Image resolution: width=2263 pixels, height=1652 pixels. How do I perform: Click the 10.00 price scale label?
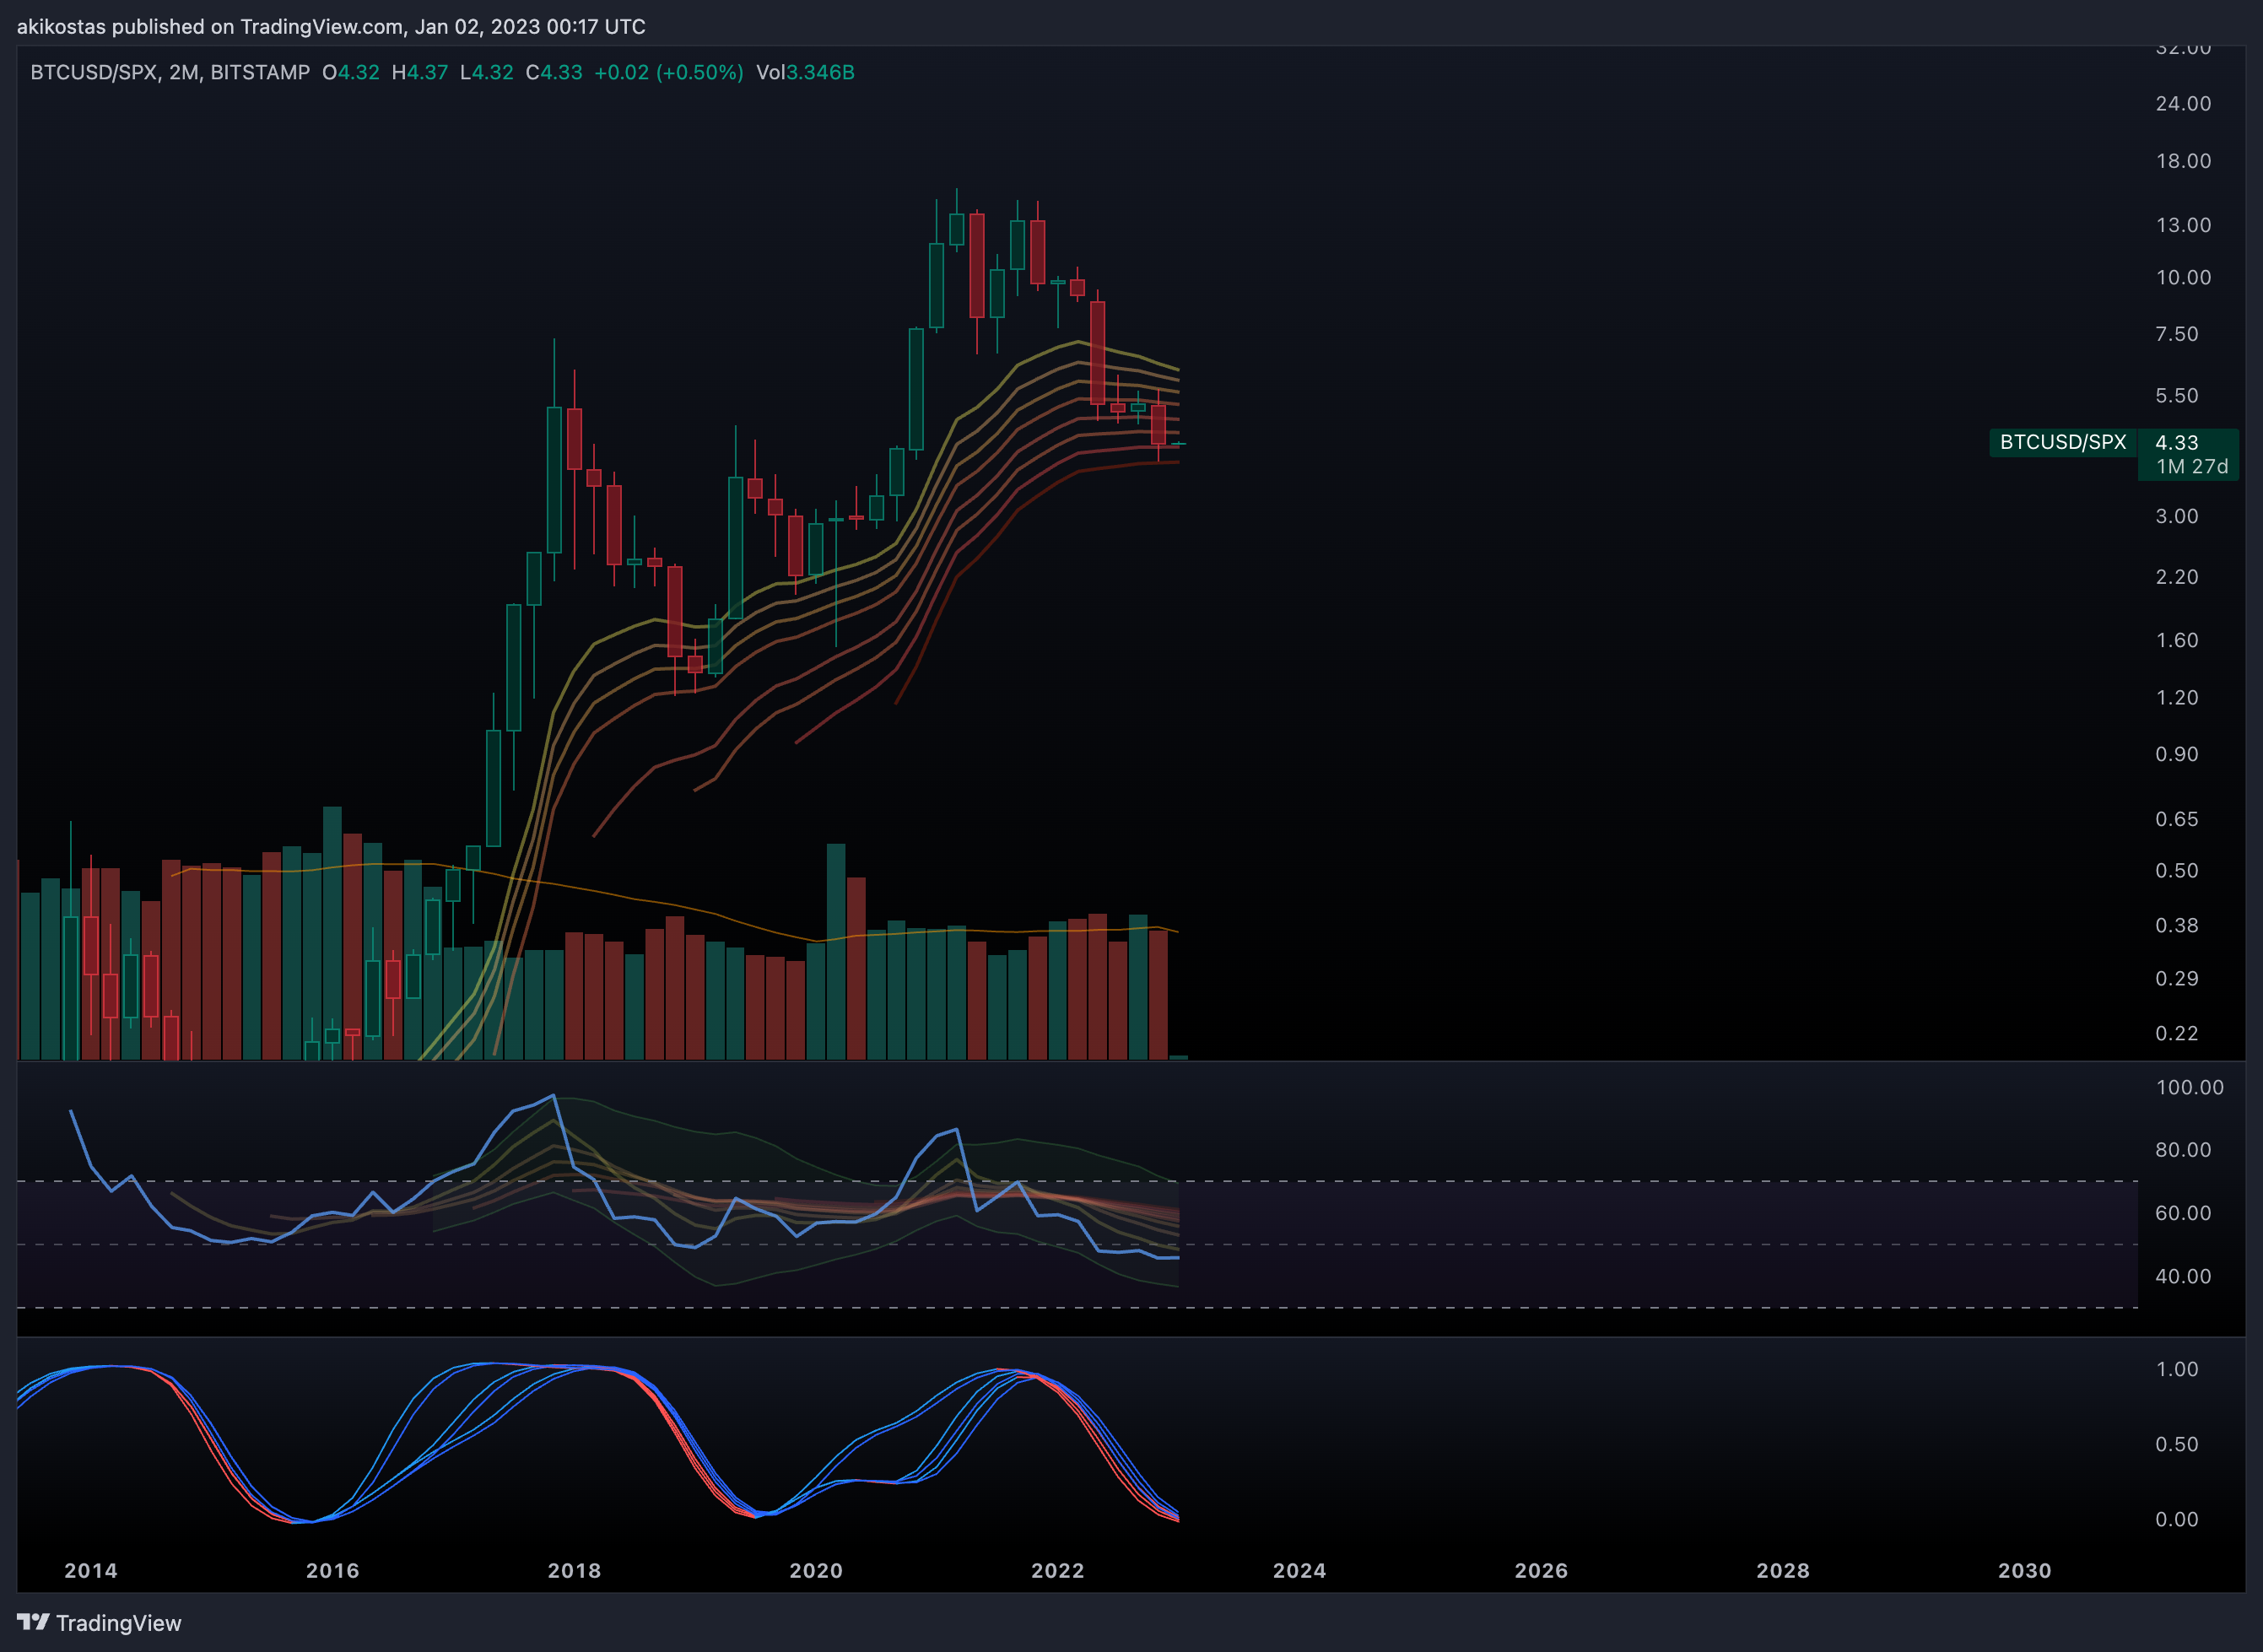(x=2184, y=277)
